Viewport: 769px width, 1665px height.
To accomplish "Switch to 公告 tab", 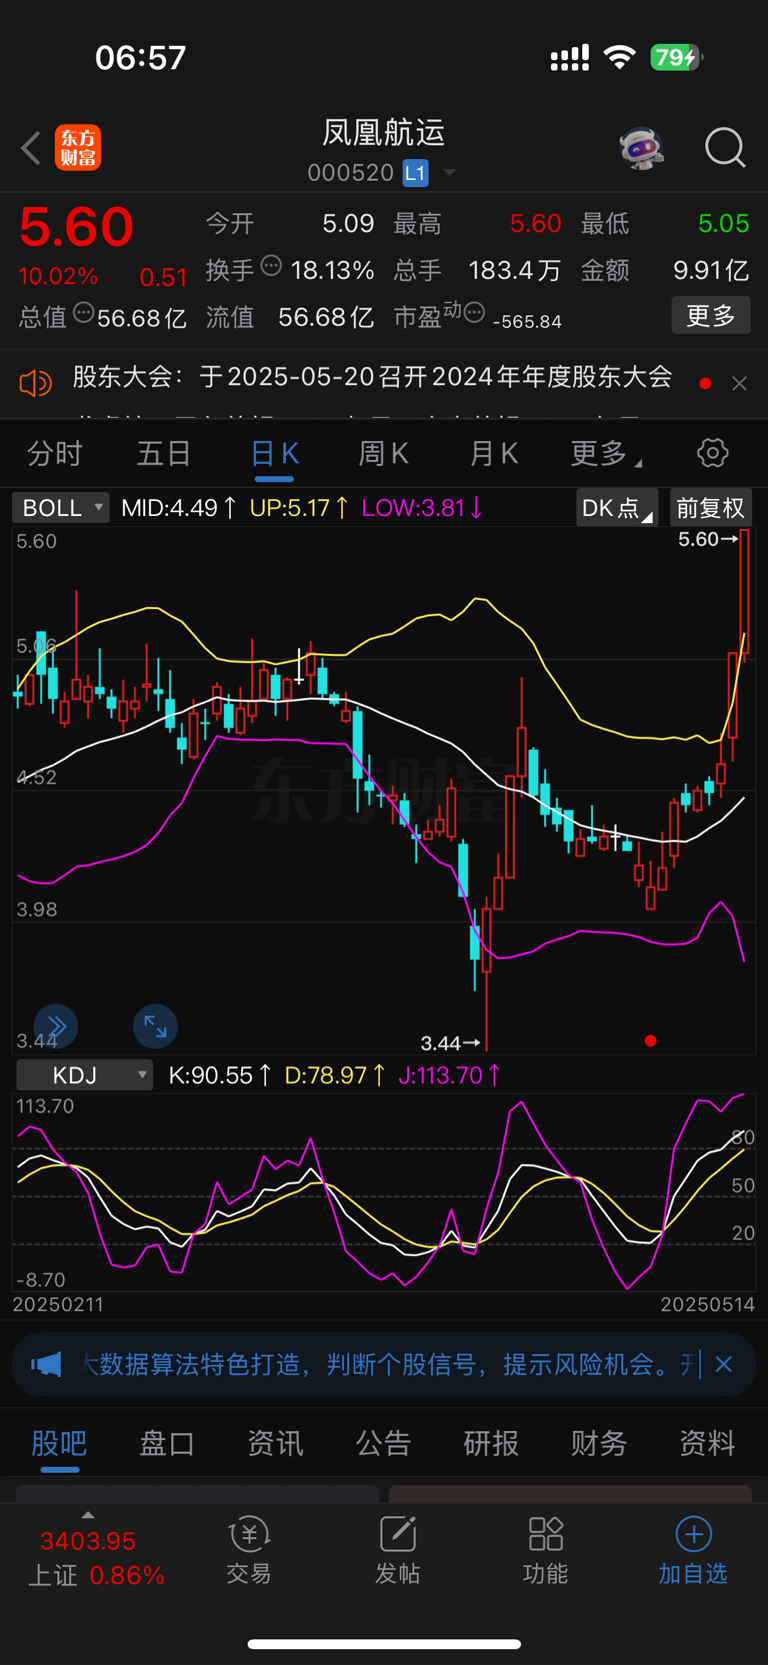I will coord(383,1443).
